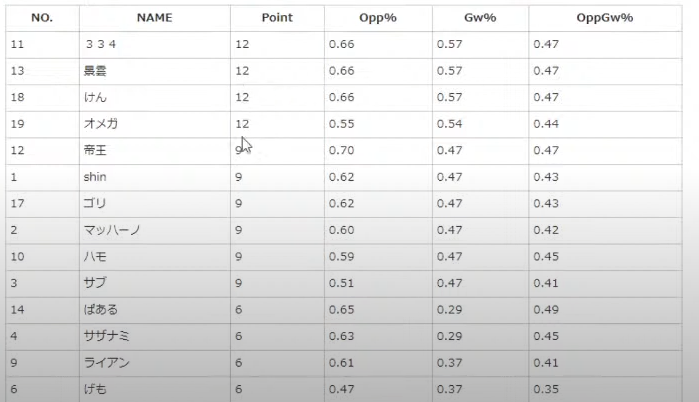
Task: Click the NO. column header
Action: tap(42, 18)
